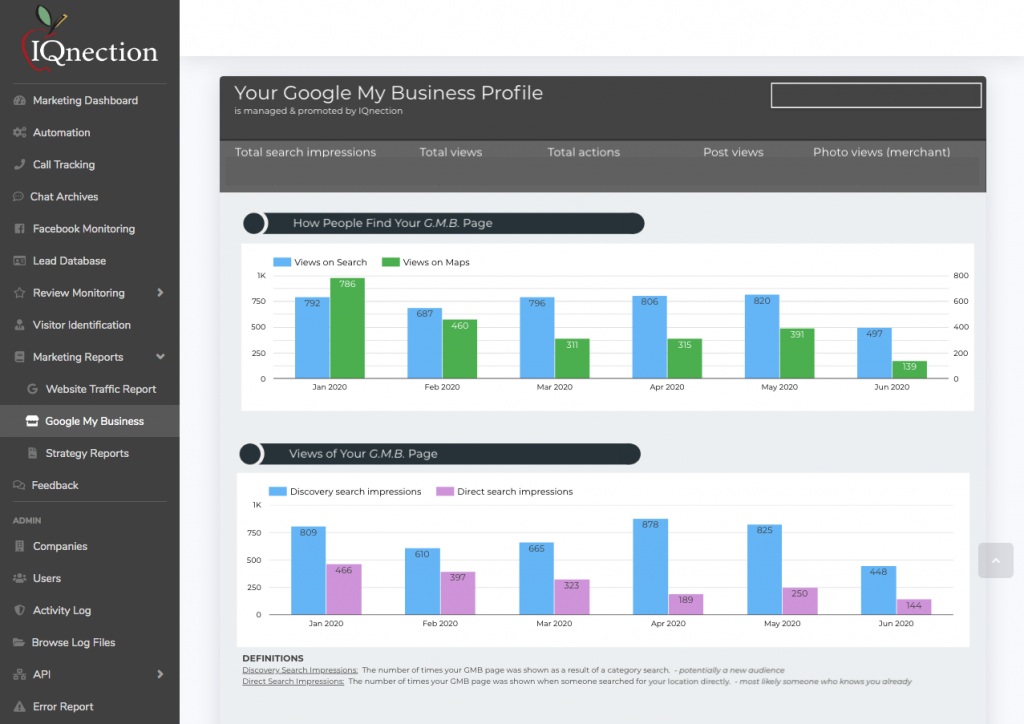Click the Views of Your G.M.B. Page heading
The image size is (1024, 724).
coord(363,454)
